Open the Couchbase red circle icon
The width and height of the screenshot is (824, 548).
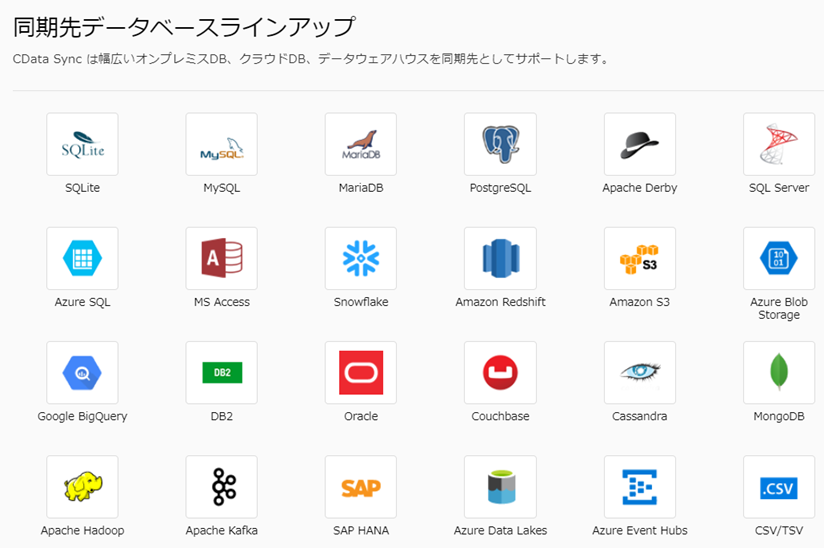coord(500,373)
